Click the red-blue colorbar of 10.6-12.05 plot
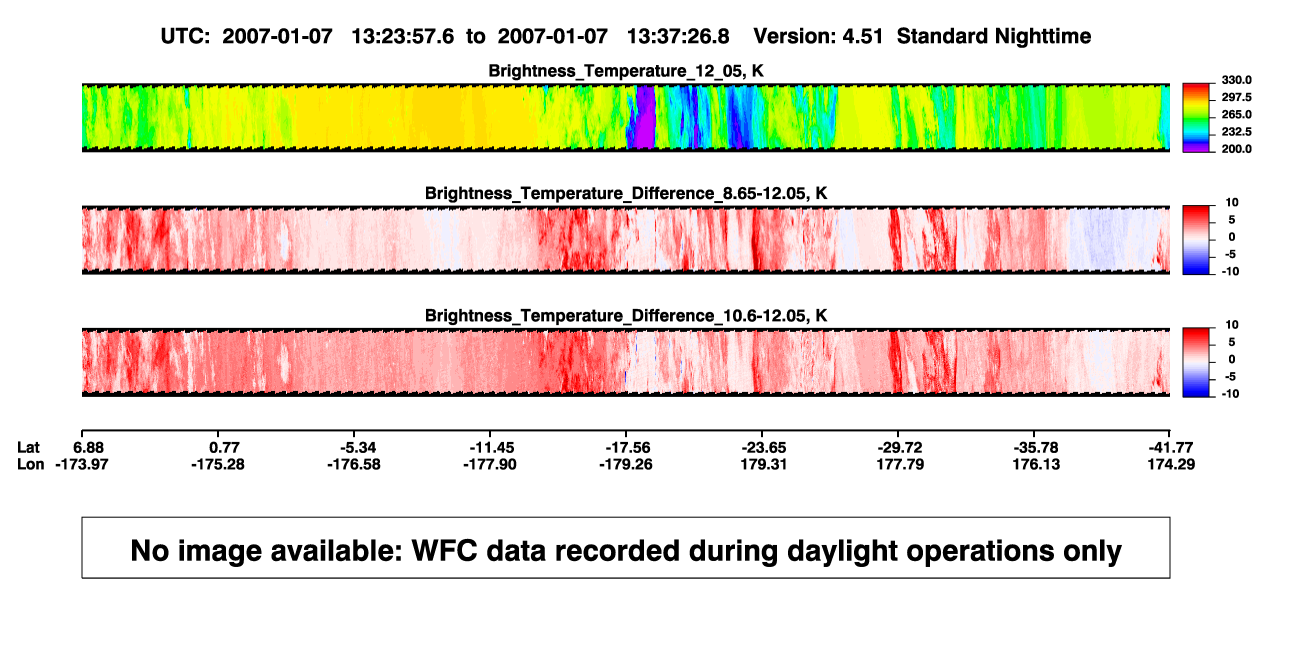This screenshot has width=1300, height=667. [1194, 362]
